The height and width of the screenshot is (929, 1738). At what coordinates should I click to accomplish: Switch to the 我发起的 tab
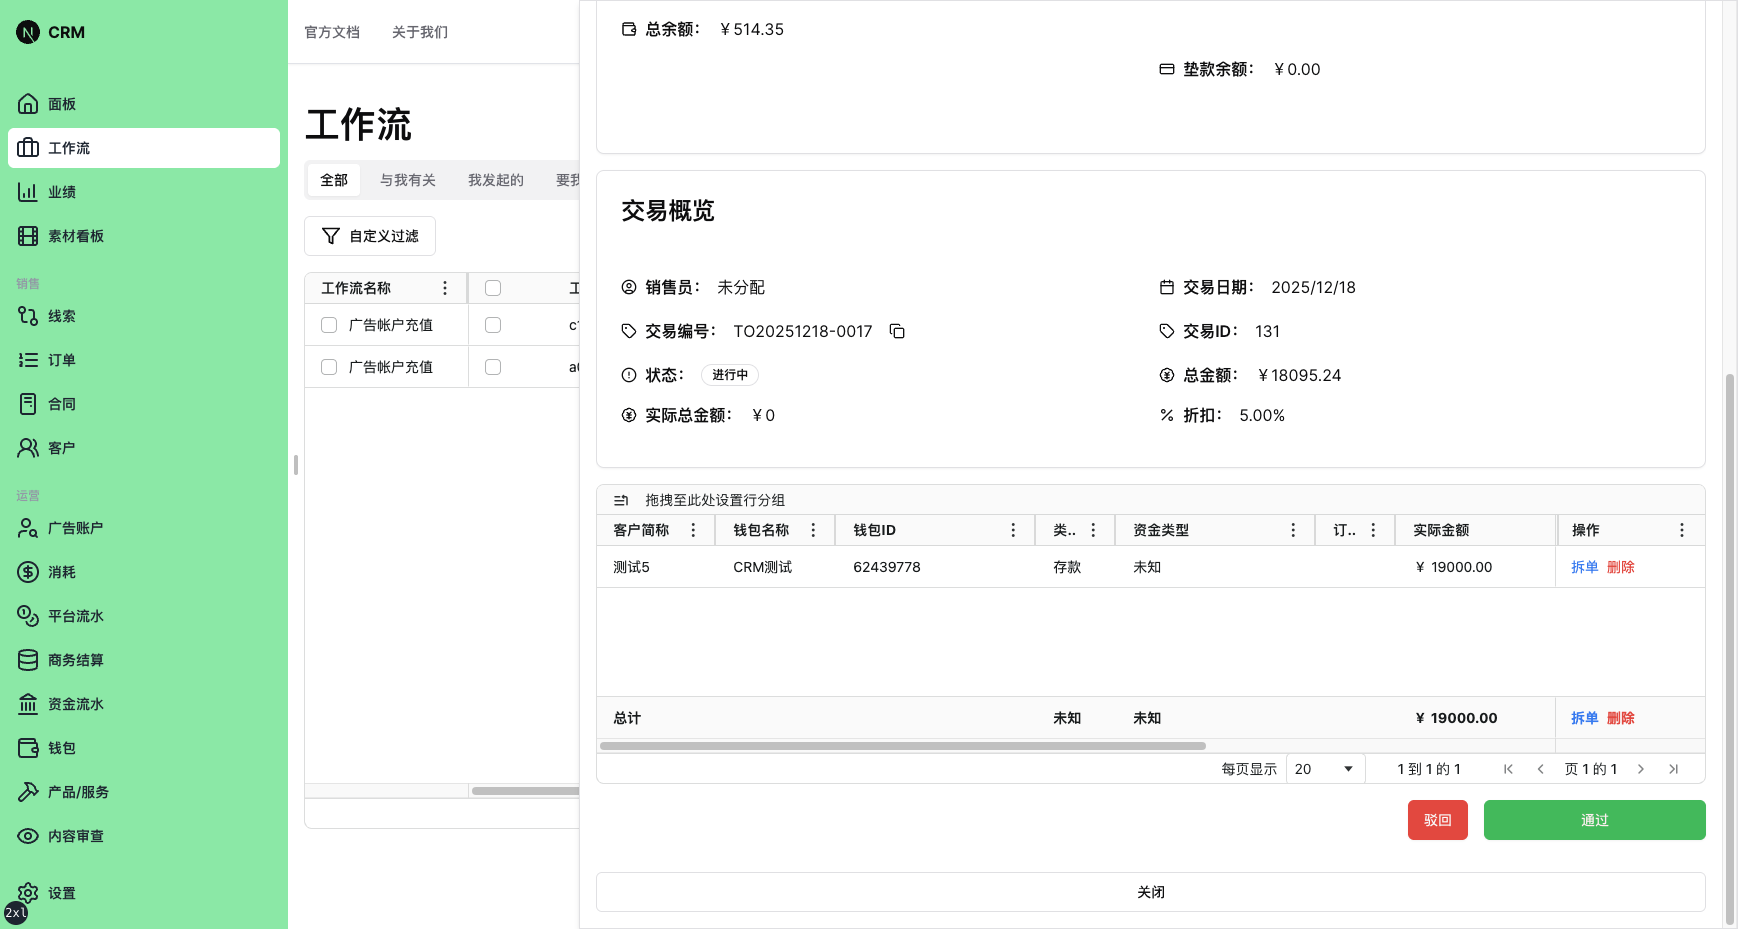(x=495, y=180)
